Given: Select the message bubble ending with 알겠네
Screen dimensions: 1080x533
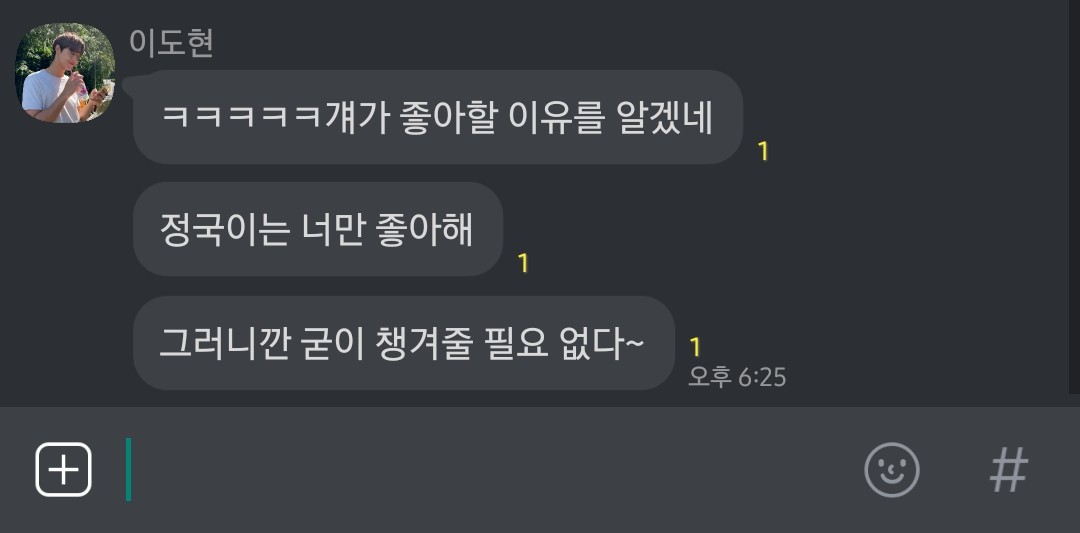Looking at the screenshot, I should point(438,117).
